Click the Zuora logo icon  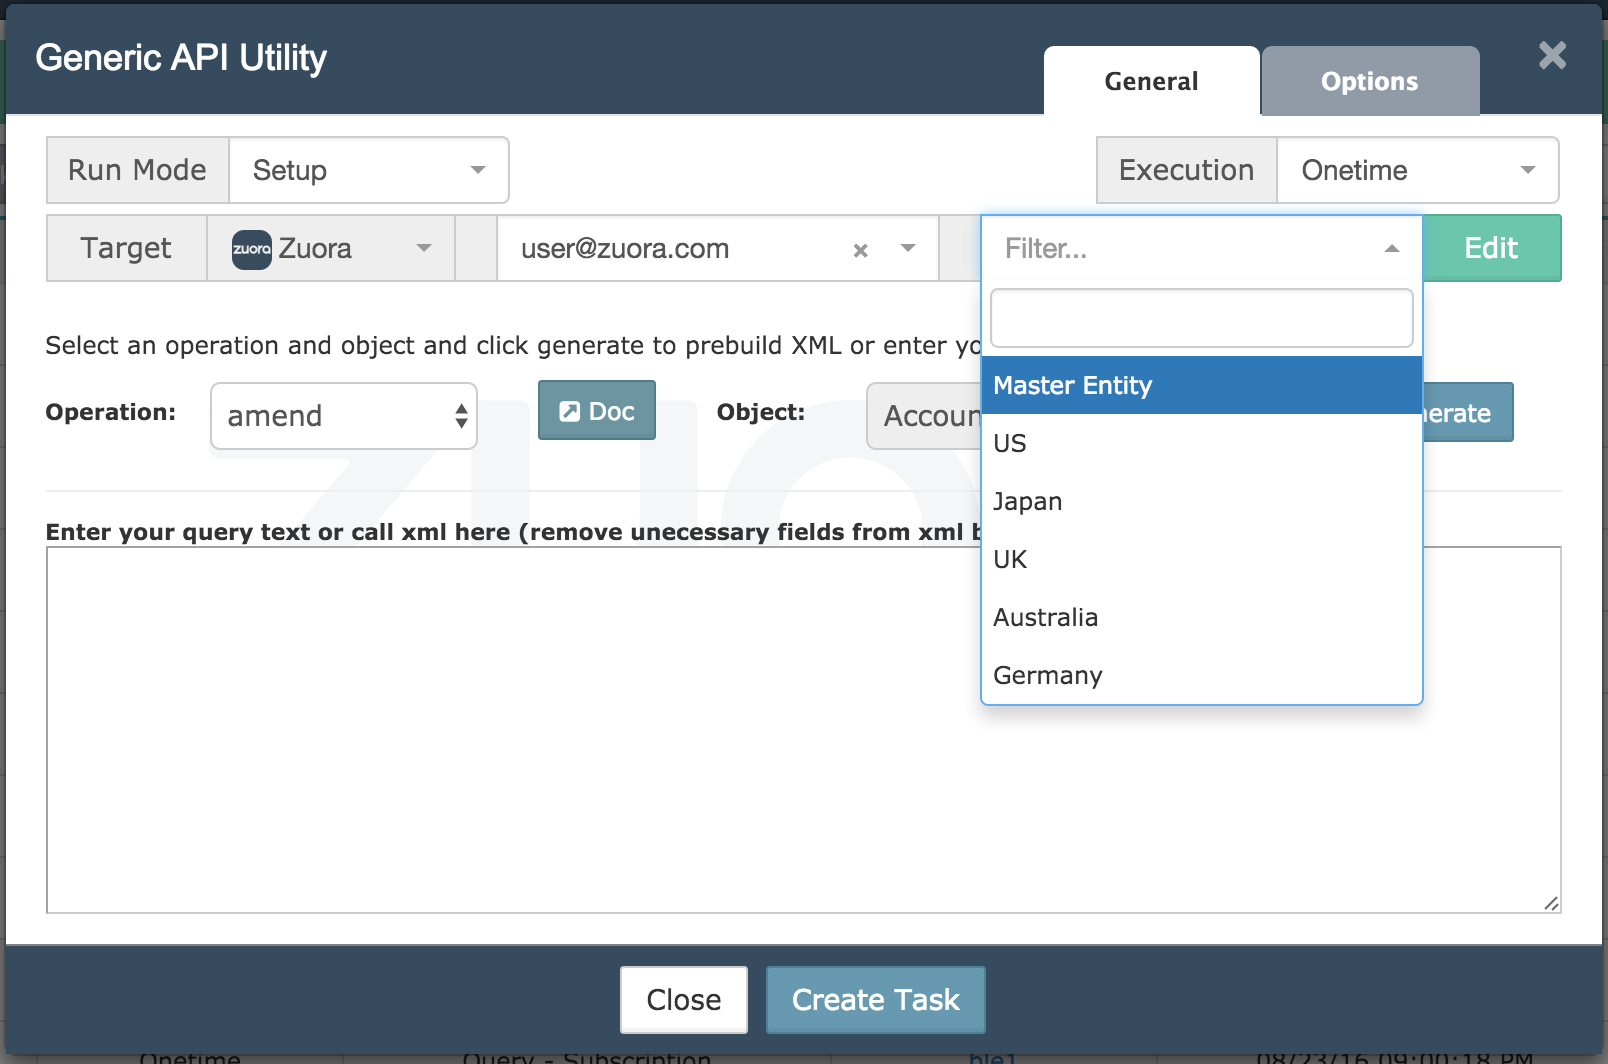[252, 249]
